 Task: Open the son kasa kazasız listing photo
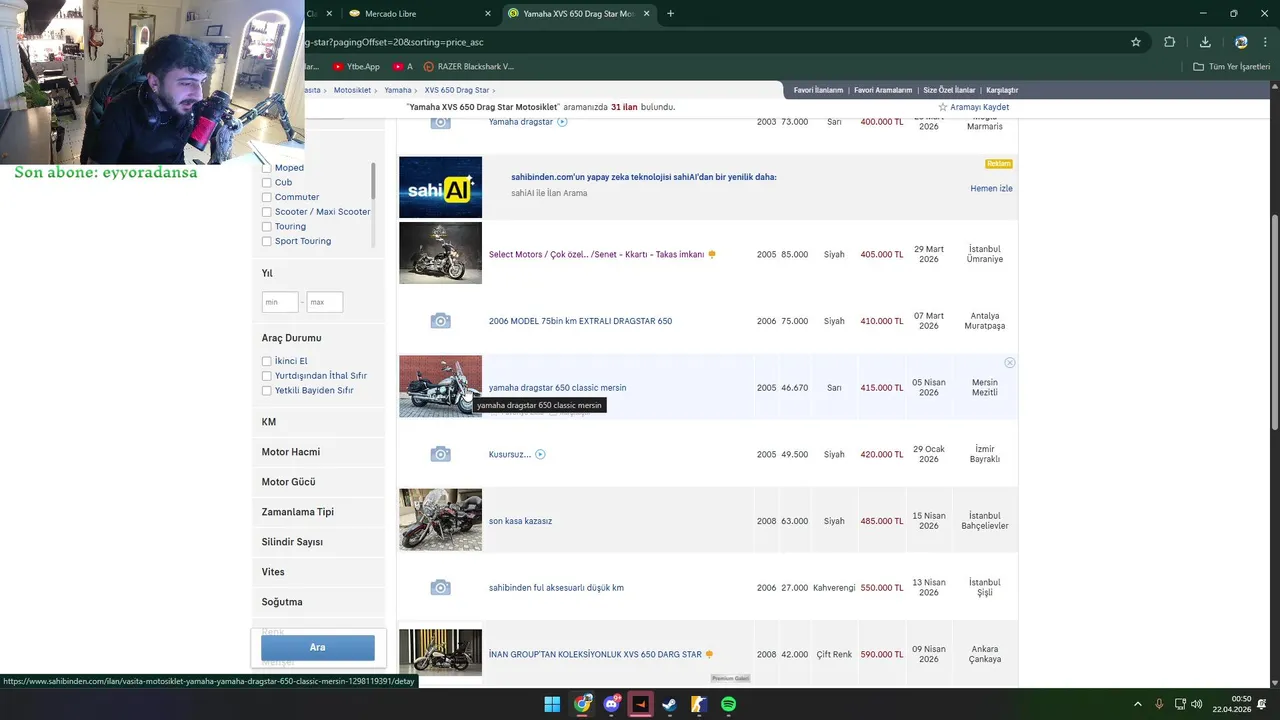click(440, 520)
